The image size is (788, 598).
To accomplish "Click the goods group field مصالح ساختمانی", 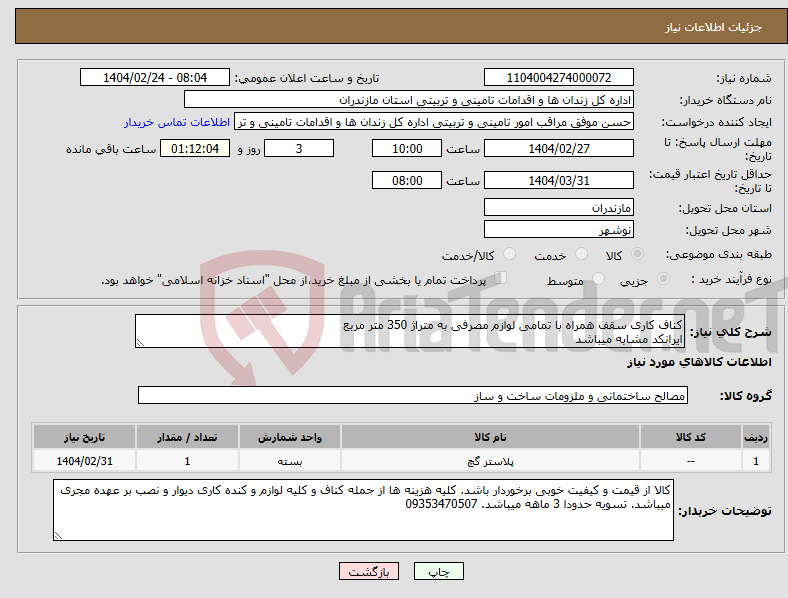I will point(413,395).
